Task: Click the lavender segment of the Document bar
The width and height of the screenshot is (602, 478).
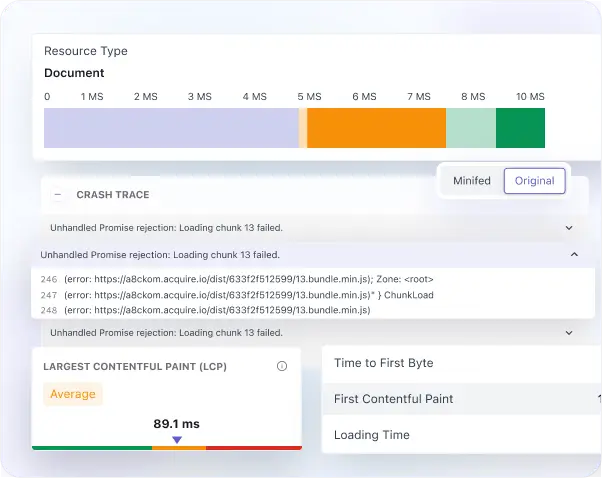Action: coord(171,128)
